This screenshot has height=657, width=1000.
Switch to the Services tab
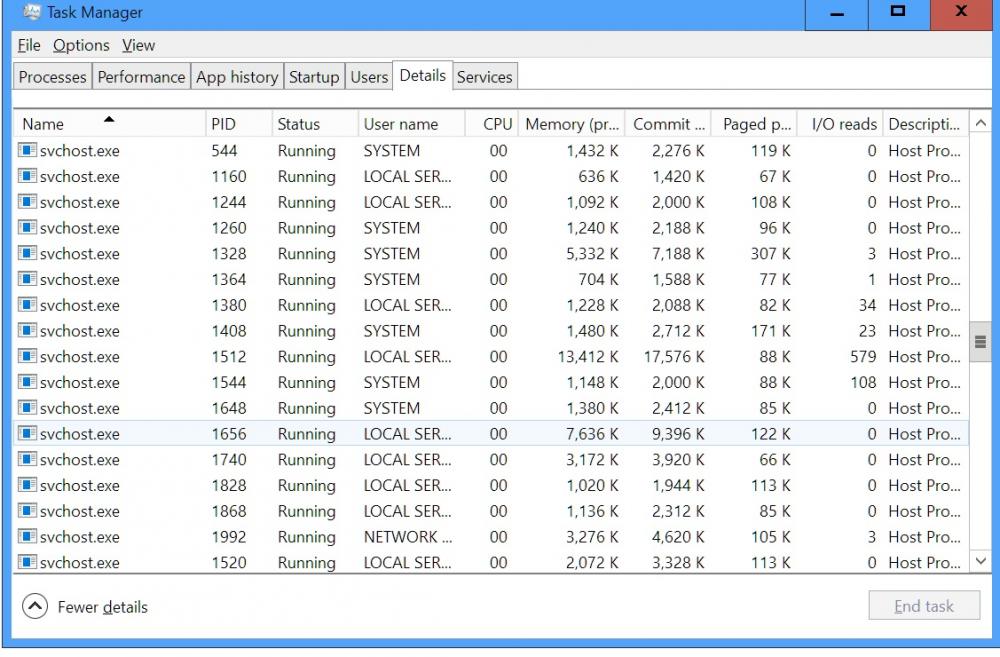485,77
